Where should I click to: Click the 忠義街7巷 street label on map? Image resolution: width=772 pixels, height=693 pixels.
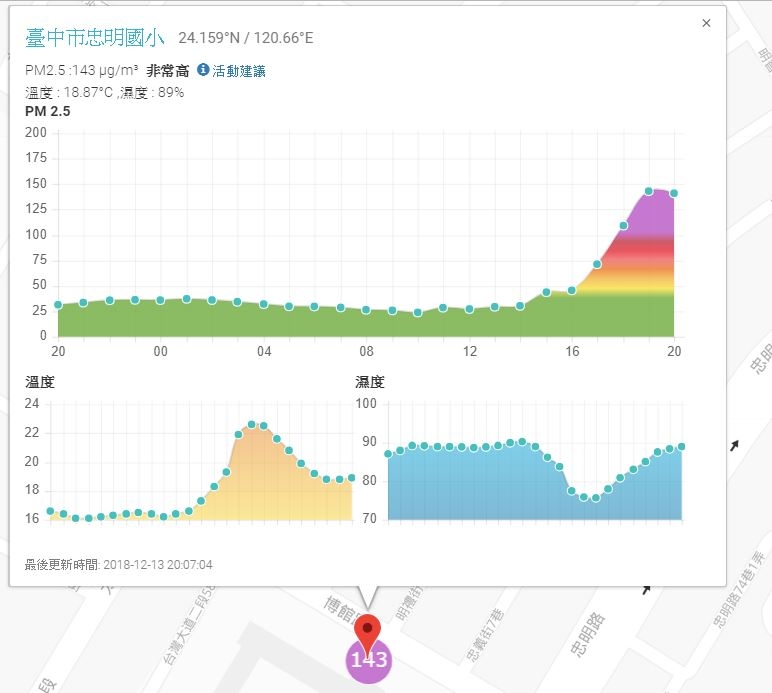coord(485,635)
